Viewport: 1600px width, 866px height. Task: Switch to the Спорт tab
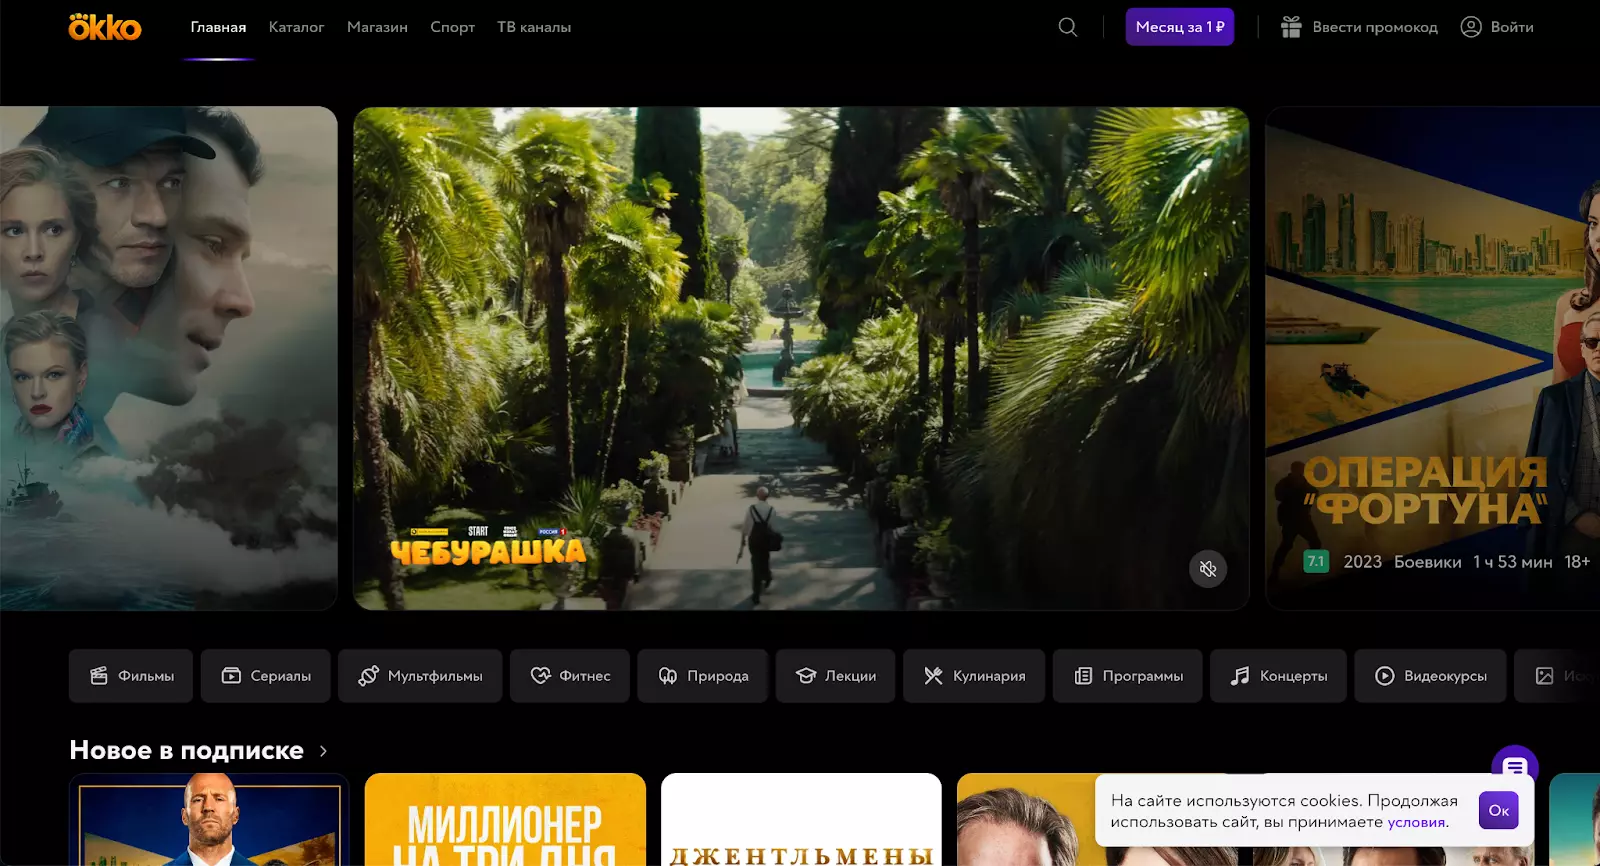pyautogui.click(x=452, y=27)
